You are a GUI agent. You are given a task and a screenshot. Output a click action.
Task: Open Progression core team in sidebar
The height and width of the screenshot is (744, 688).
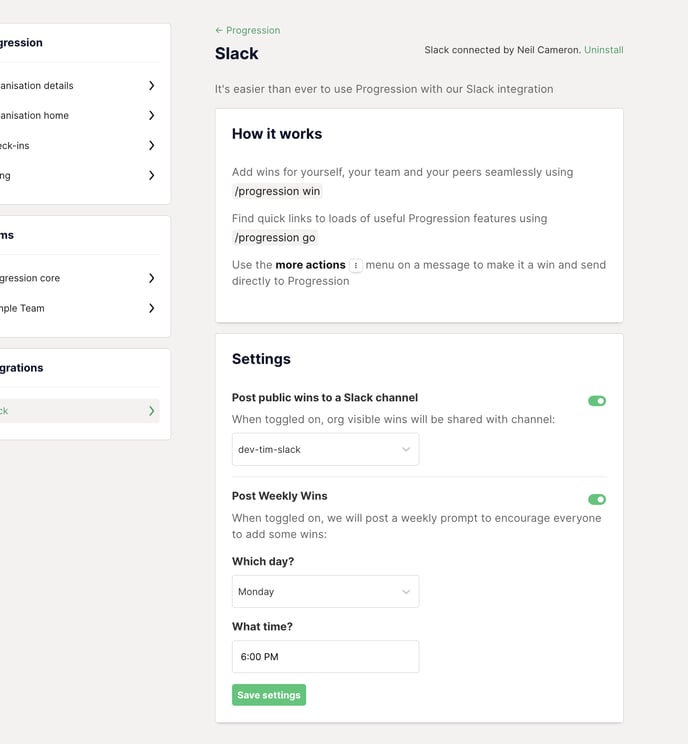(32, 278)
